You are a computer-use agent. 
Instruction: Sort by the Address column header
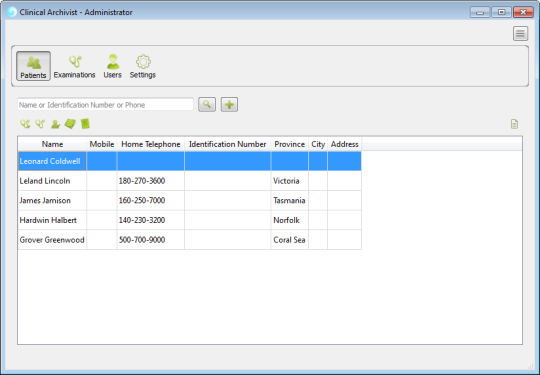click(x=345, y=144)
